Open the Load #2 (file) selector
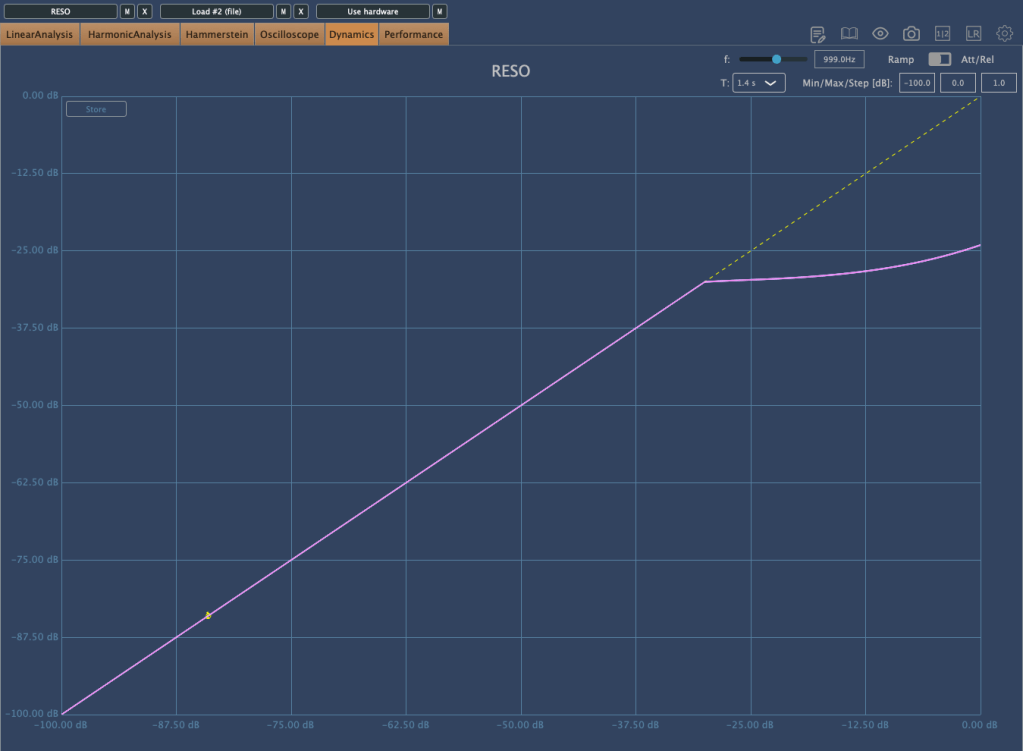This screenshot has width=1023, height=751. [x=216, y=11]
